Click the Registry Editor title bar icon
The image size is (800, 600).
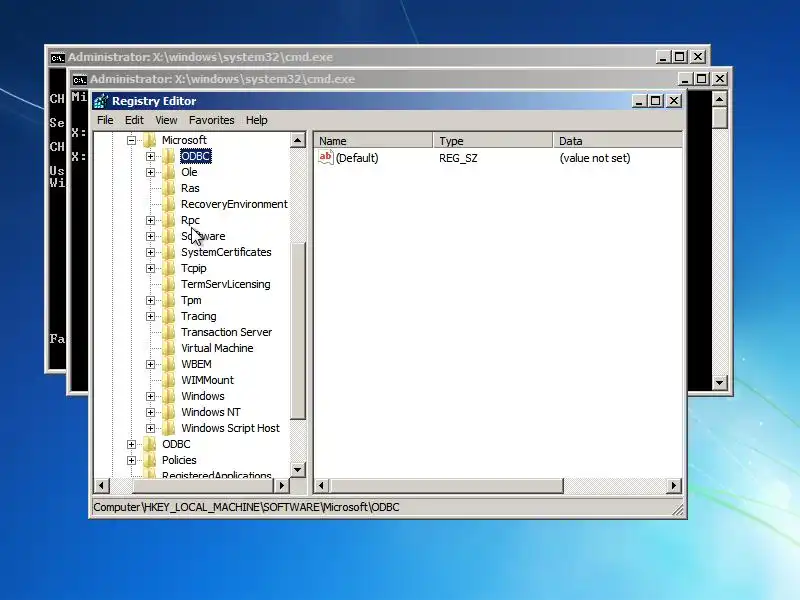[x=101, y=101]
